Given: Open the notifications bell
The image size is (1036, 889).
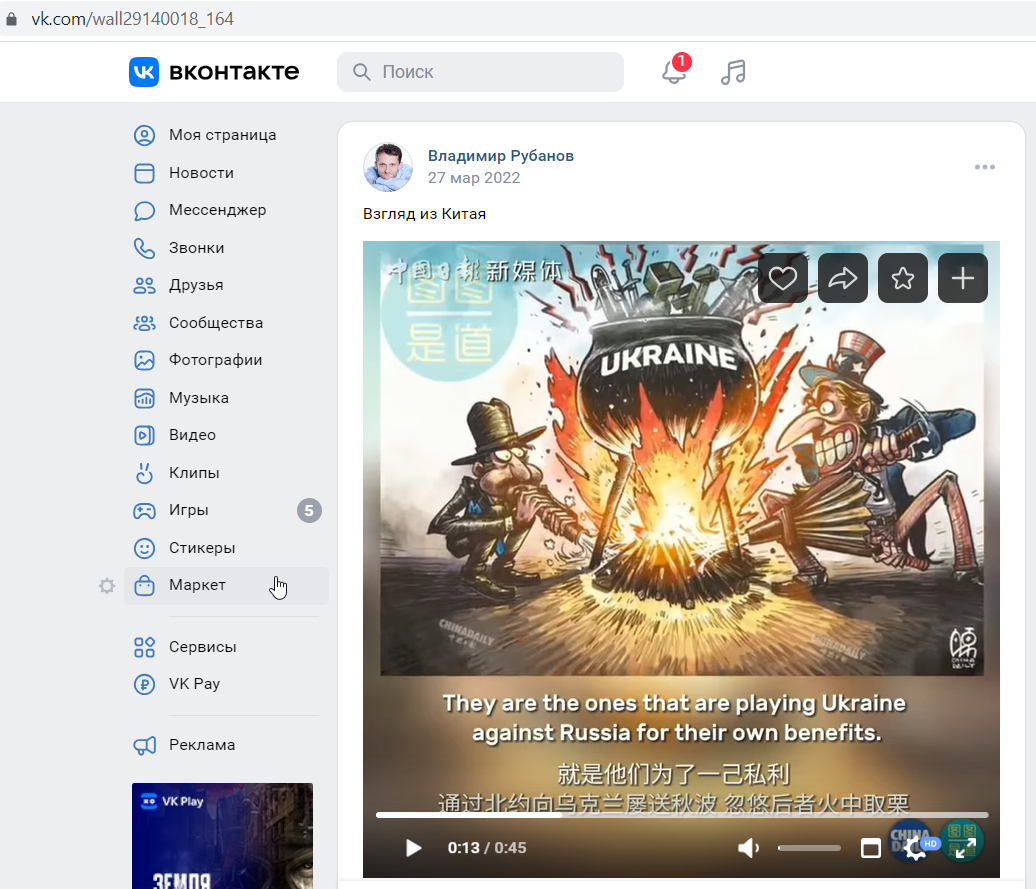Looking at the screenshot, I should point(675,71).
